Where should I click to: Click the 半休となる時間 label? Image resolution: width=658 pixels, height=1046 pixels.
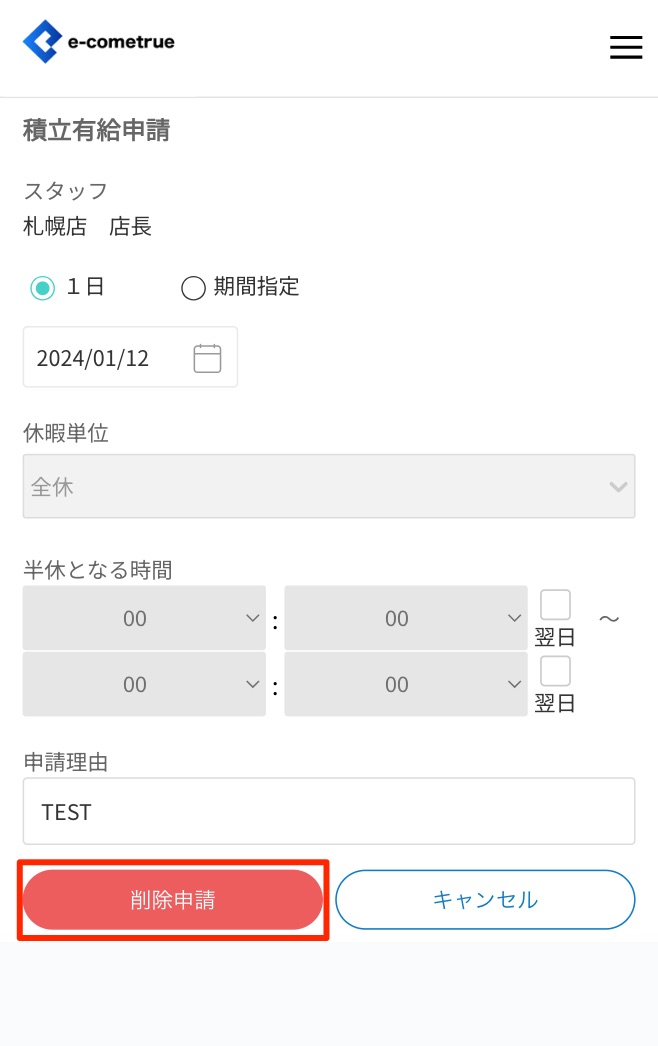click(97, 570)
